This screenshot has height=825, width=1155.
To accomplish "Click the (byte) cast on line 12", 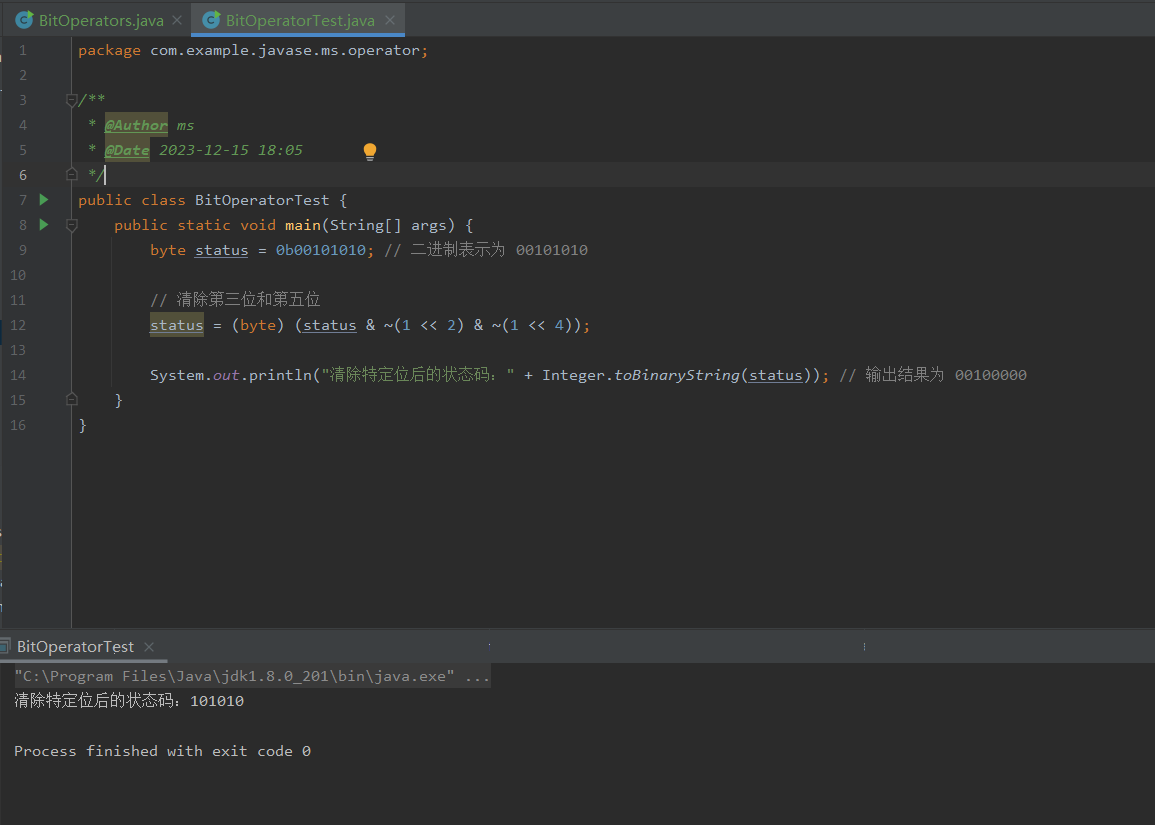I will click(x=258, y=326).
